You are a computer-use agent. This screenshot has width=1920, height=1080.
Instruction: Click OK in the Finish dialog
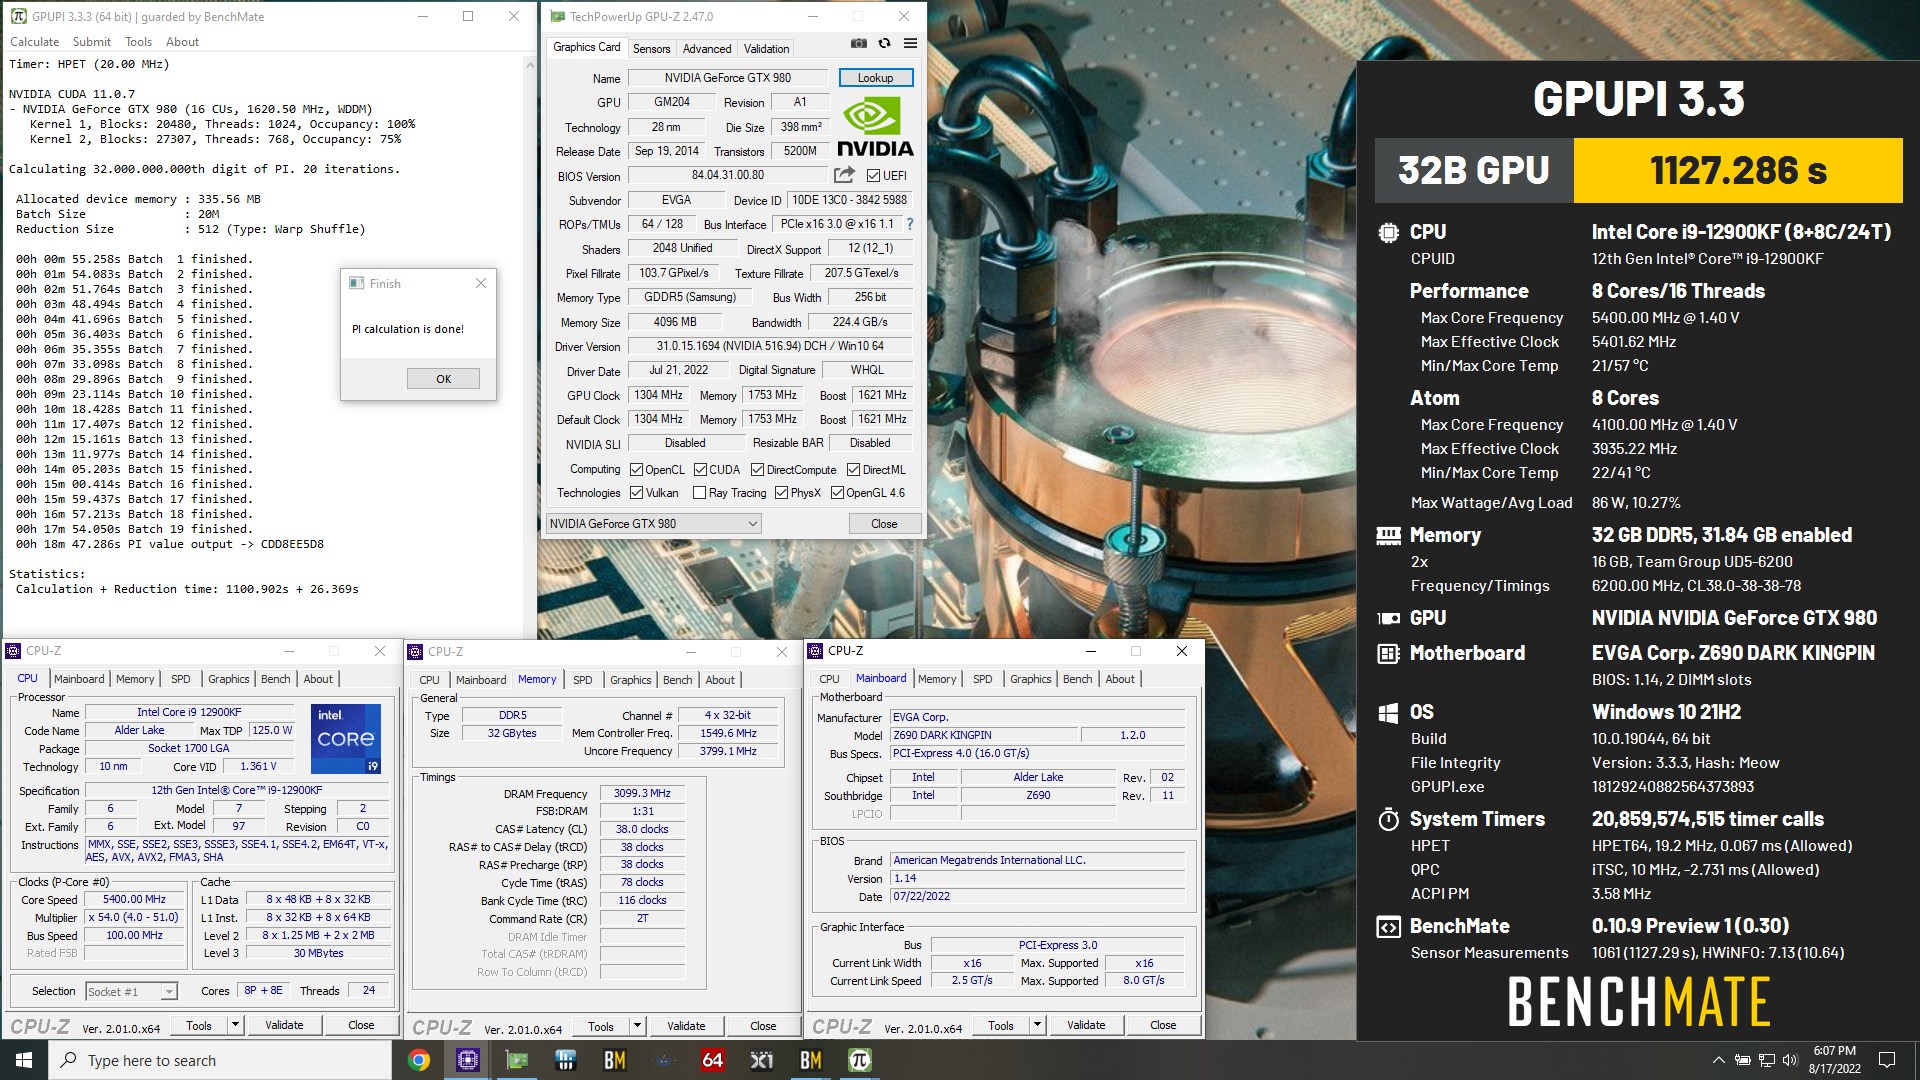(443, 379)
